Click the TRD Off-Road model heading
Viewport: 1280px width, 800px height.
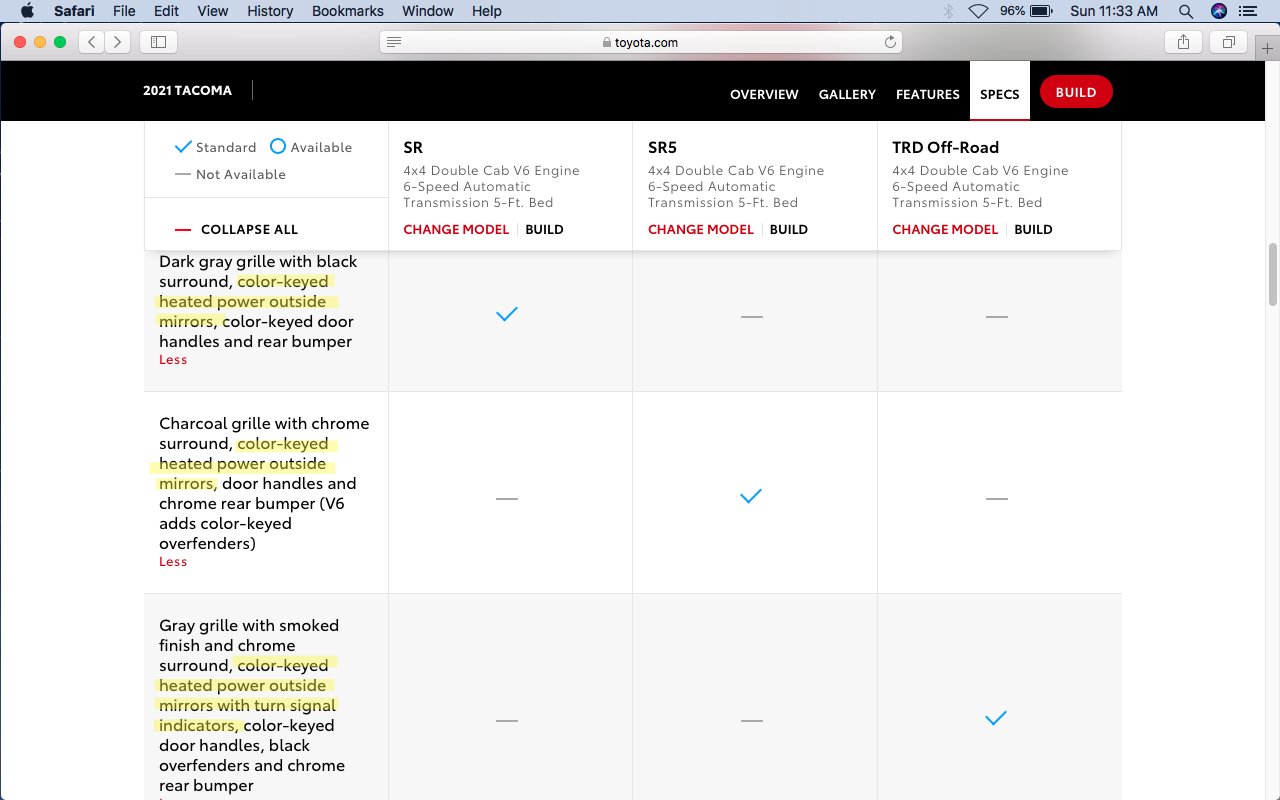(946, 147)
